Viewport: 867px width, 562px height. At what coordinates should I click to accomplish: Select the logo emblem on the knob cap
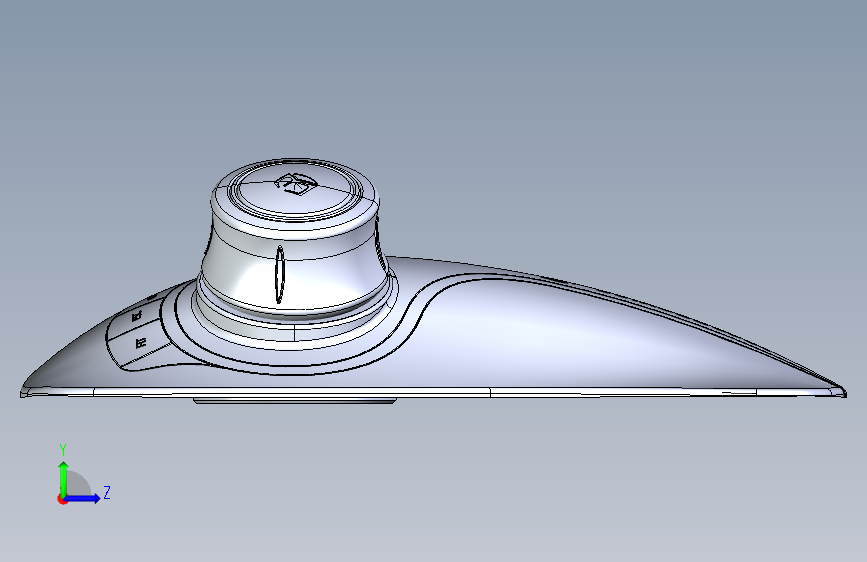296,183
